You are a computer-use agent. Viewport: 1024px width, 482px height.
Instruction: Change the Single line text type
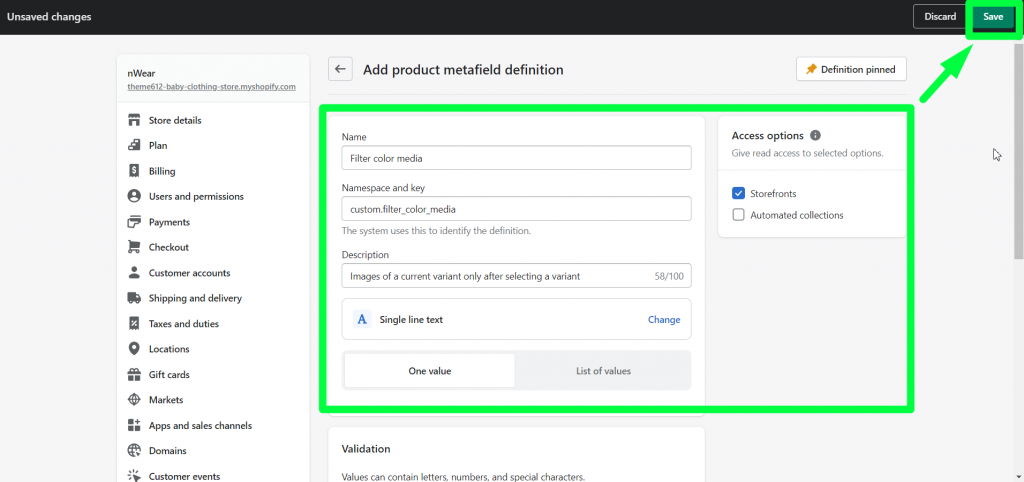pos(664,319)
